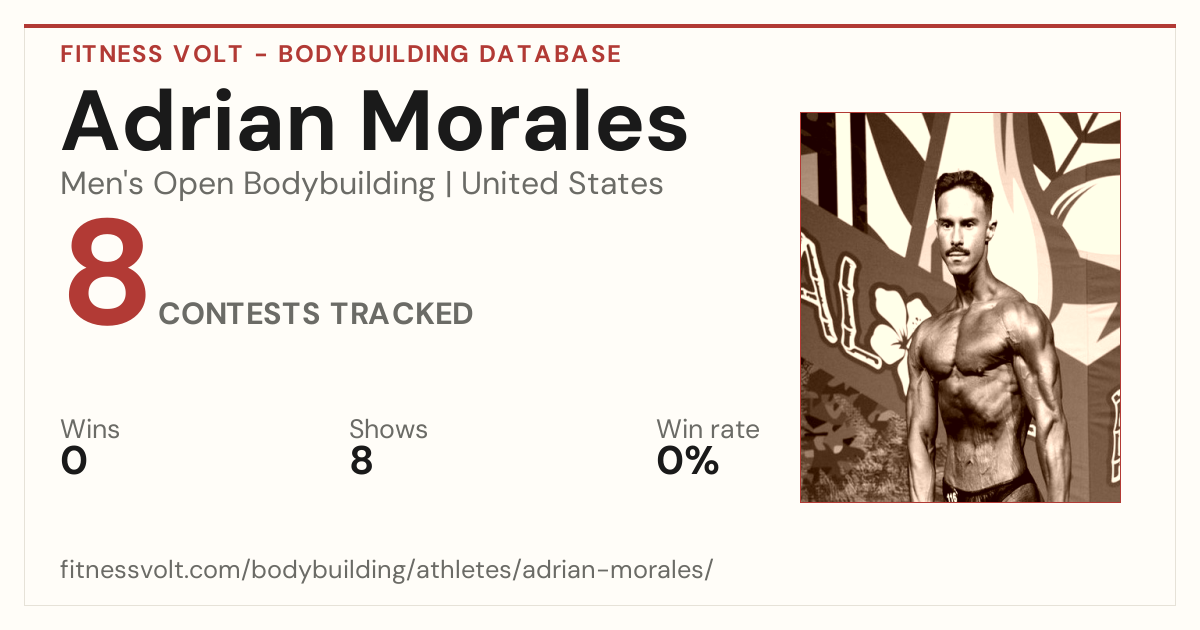Click the "United States" country text
Image resolution: width=1200 pixels, height=630 pixels.
point(563,184)
